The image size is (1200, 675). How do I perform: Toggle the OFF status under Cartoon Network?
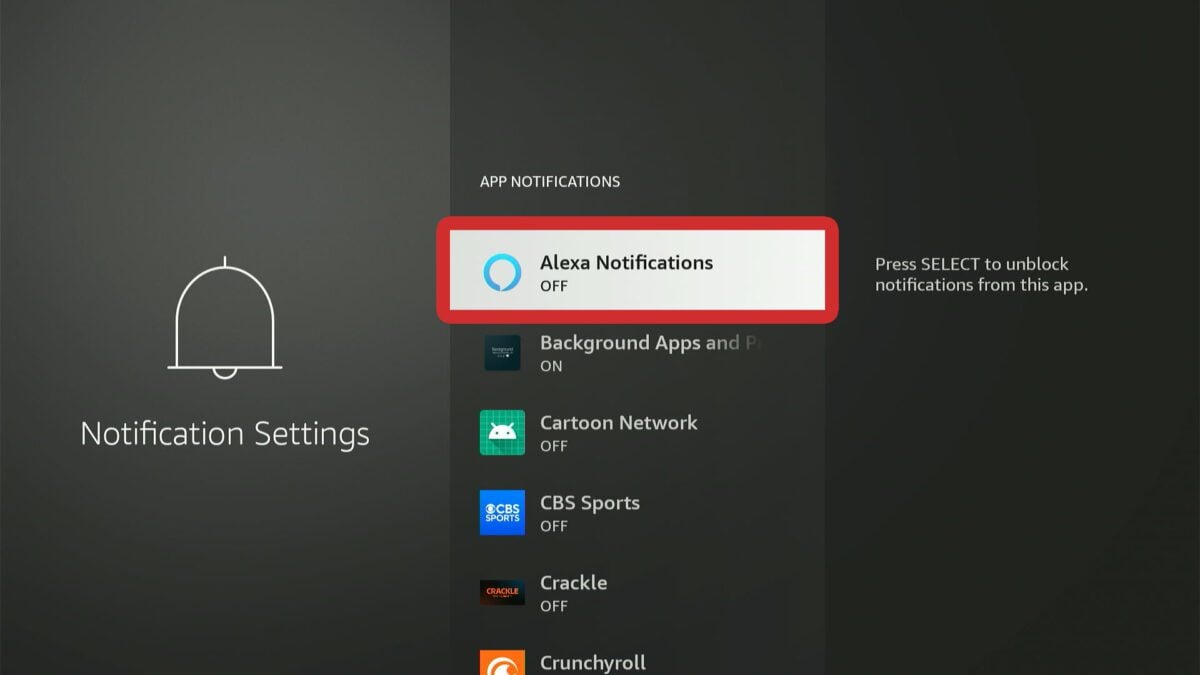pyautogui.click(x=554, y=446)
